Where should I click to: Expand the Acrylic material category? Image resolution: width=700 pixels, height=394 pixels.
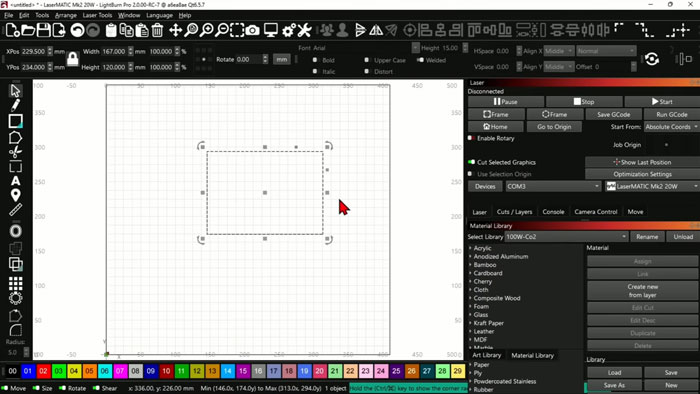(471, 248)
